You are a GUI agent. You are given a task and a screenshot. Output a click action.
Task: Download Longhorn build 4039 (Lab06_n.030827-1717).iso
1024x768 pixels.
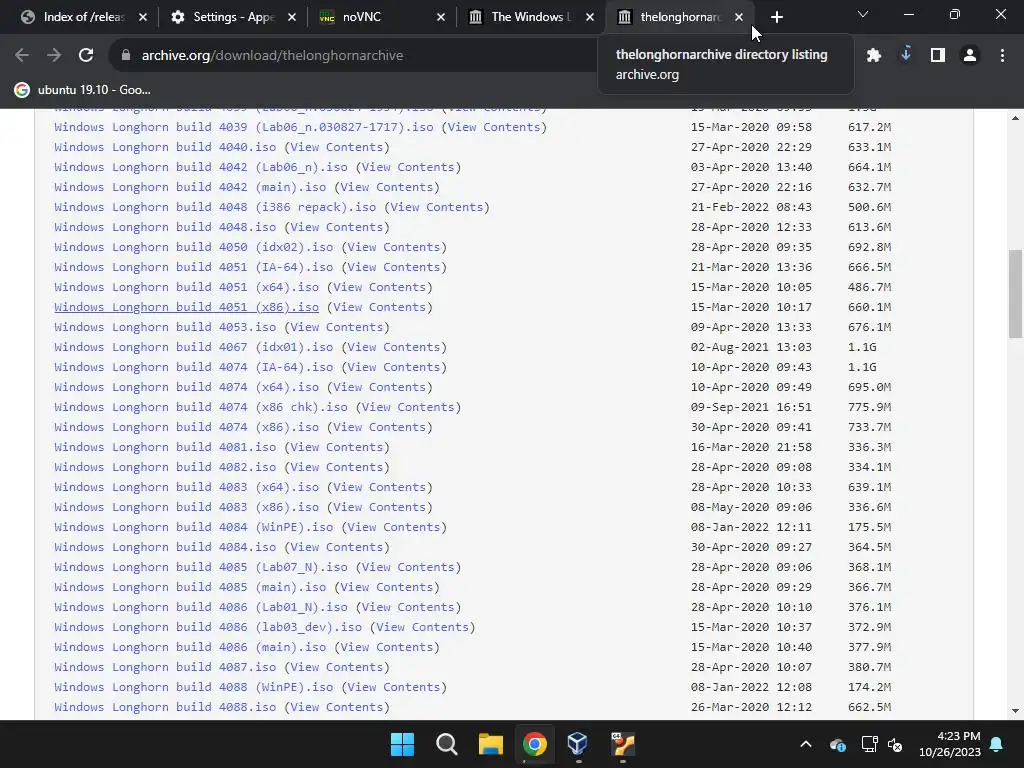pos(244,127)
